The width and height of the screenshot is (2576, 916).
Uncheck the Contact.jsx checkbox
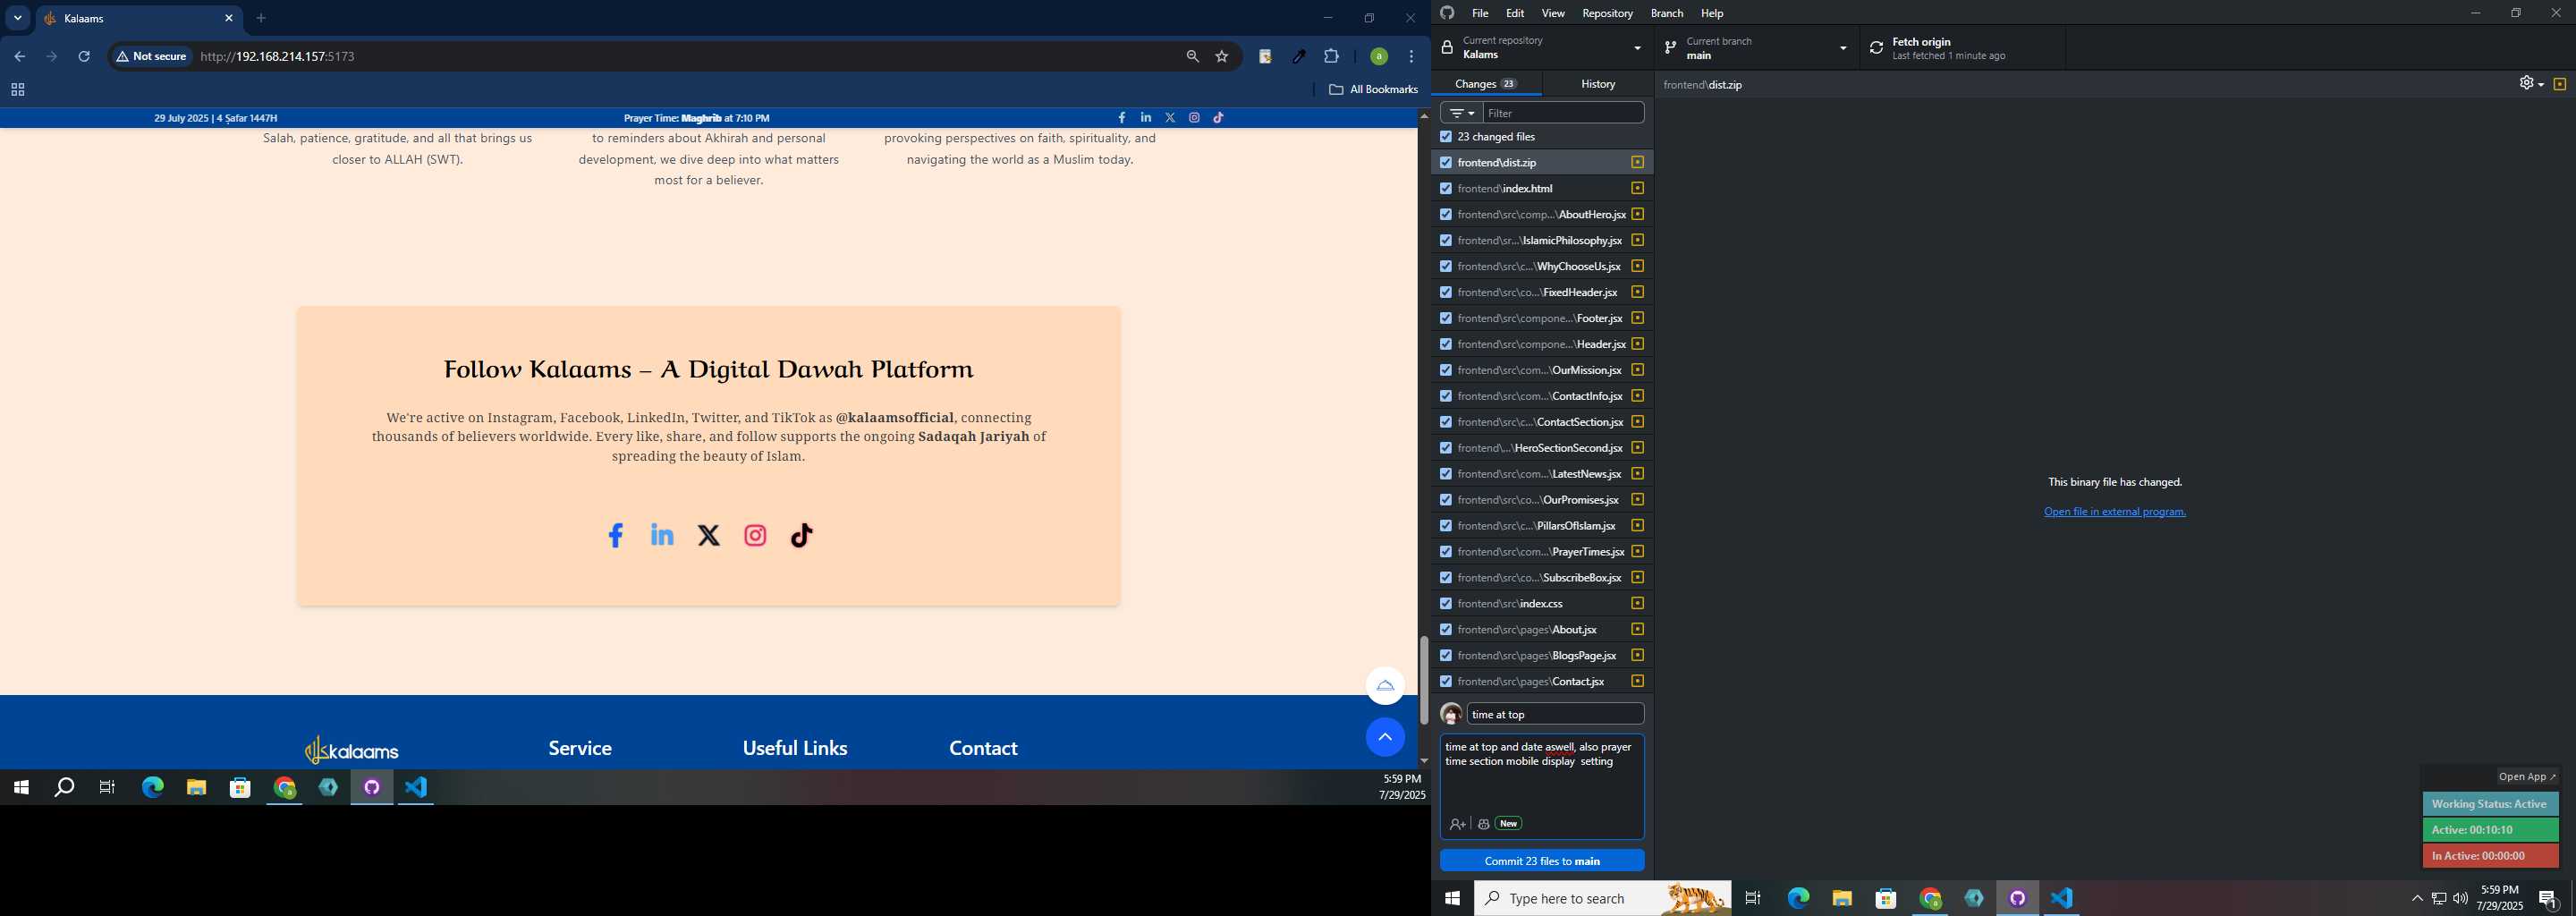tap(1445, 682)
